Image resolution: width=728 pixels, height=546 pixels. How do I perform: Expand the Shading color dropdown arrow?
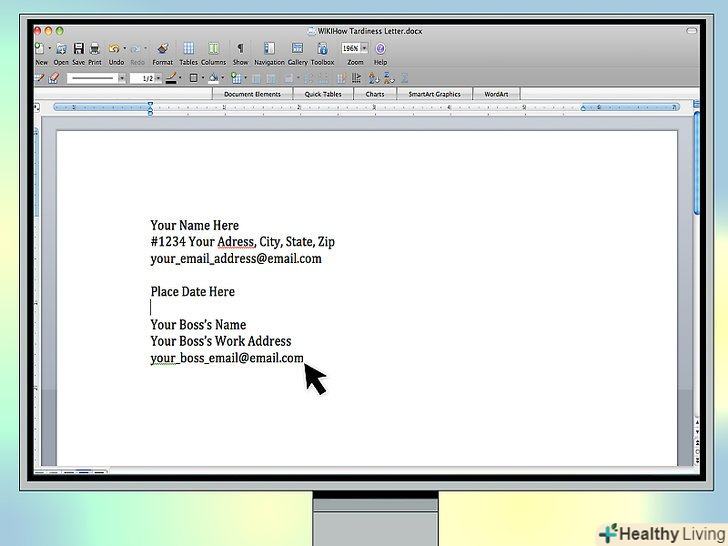(x=223, y=78)
